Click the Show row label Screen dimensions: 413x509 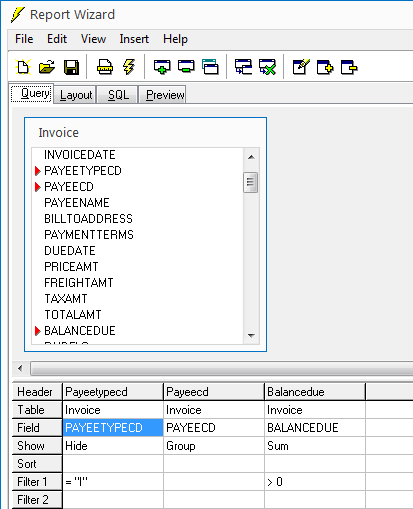[x=37, y=446]
